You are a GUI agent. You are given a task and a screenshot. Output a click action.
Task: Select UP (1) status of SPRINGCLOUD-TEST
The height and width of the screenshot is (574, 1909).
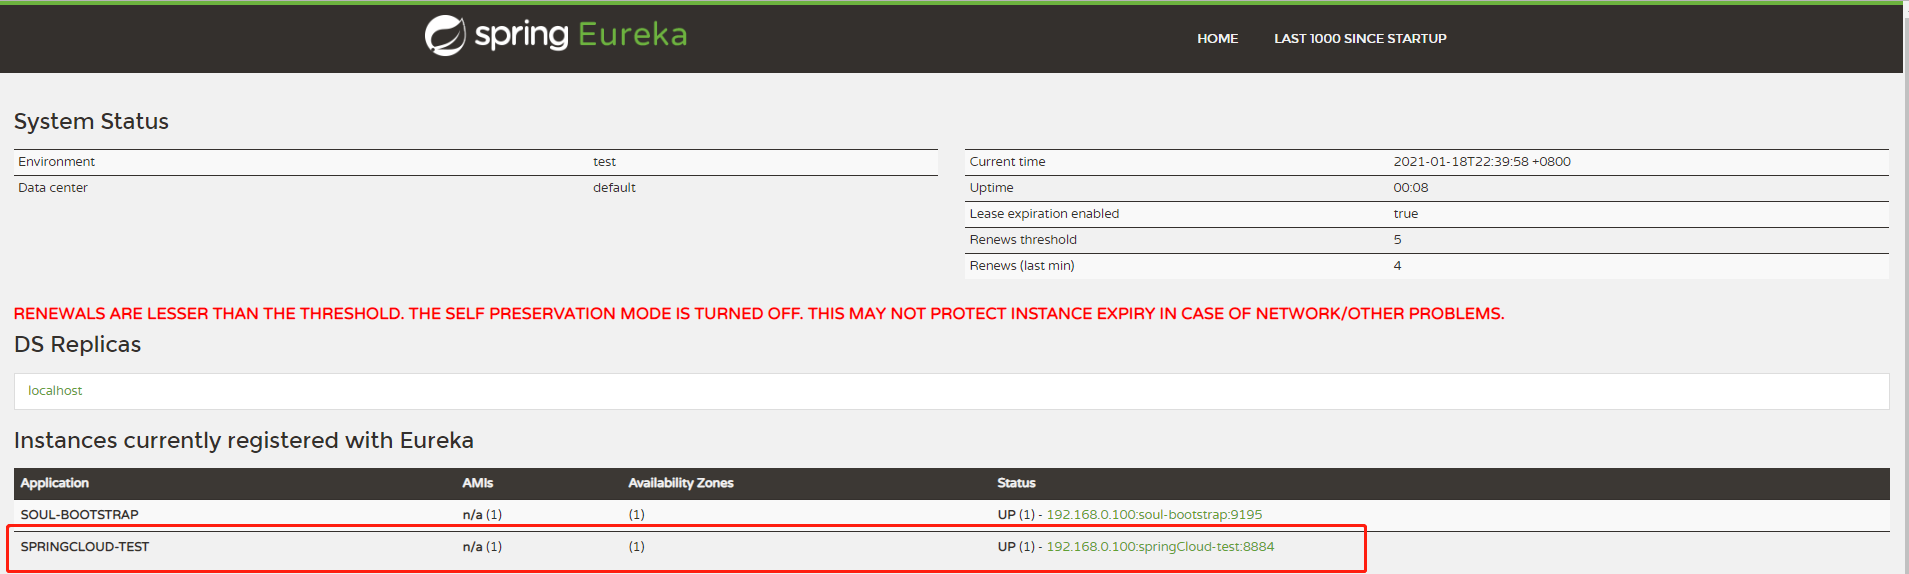pyautogui.click(x=1016, y=547)
